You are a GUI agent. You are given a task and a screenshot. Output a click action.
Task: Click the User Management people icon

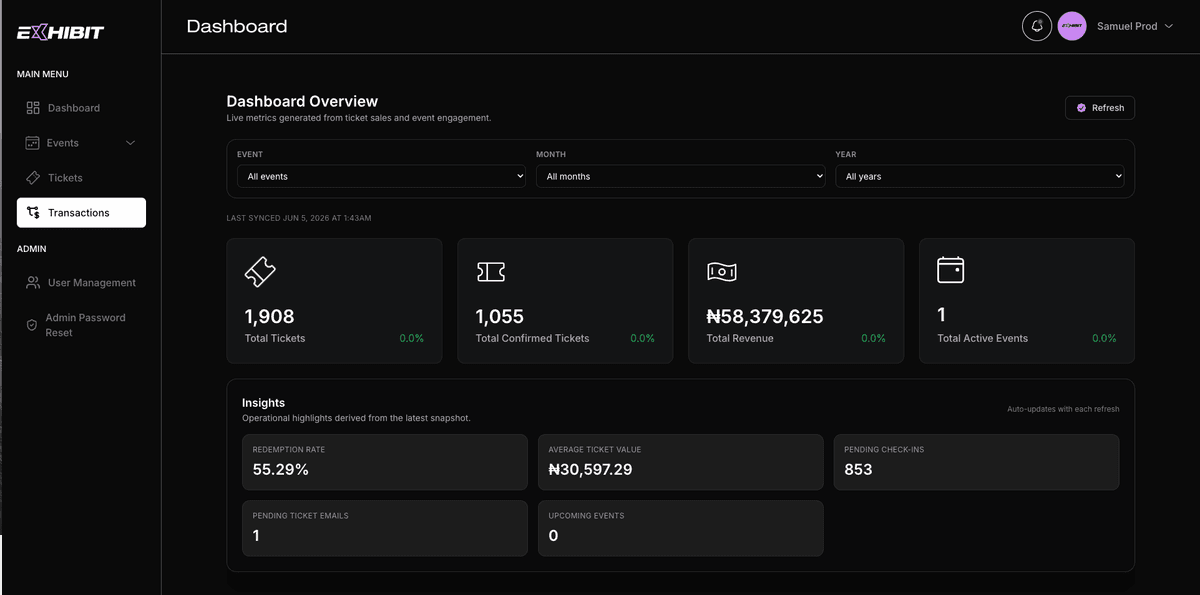tap(33, 283)
